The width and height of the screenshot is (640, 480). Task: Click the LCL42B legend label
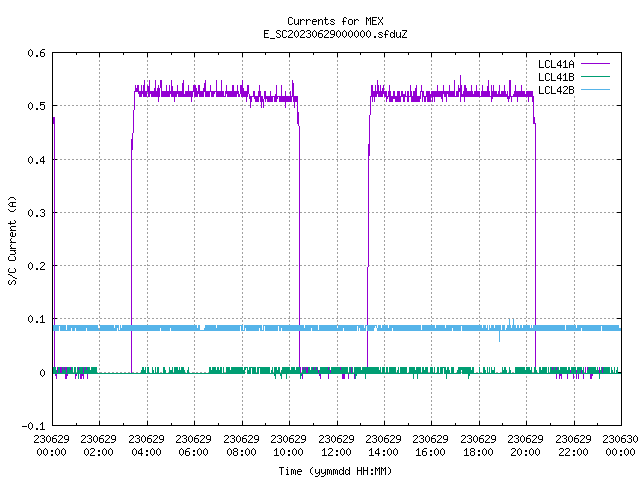pos(556,90)
